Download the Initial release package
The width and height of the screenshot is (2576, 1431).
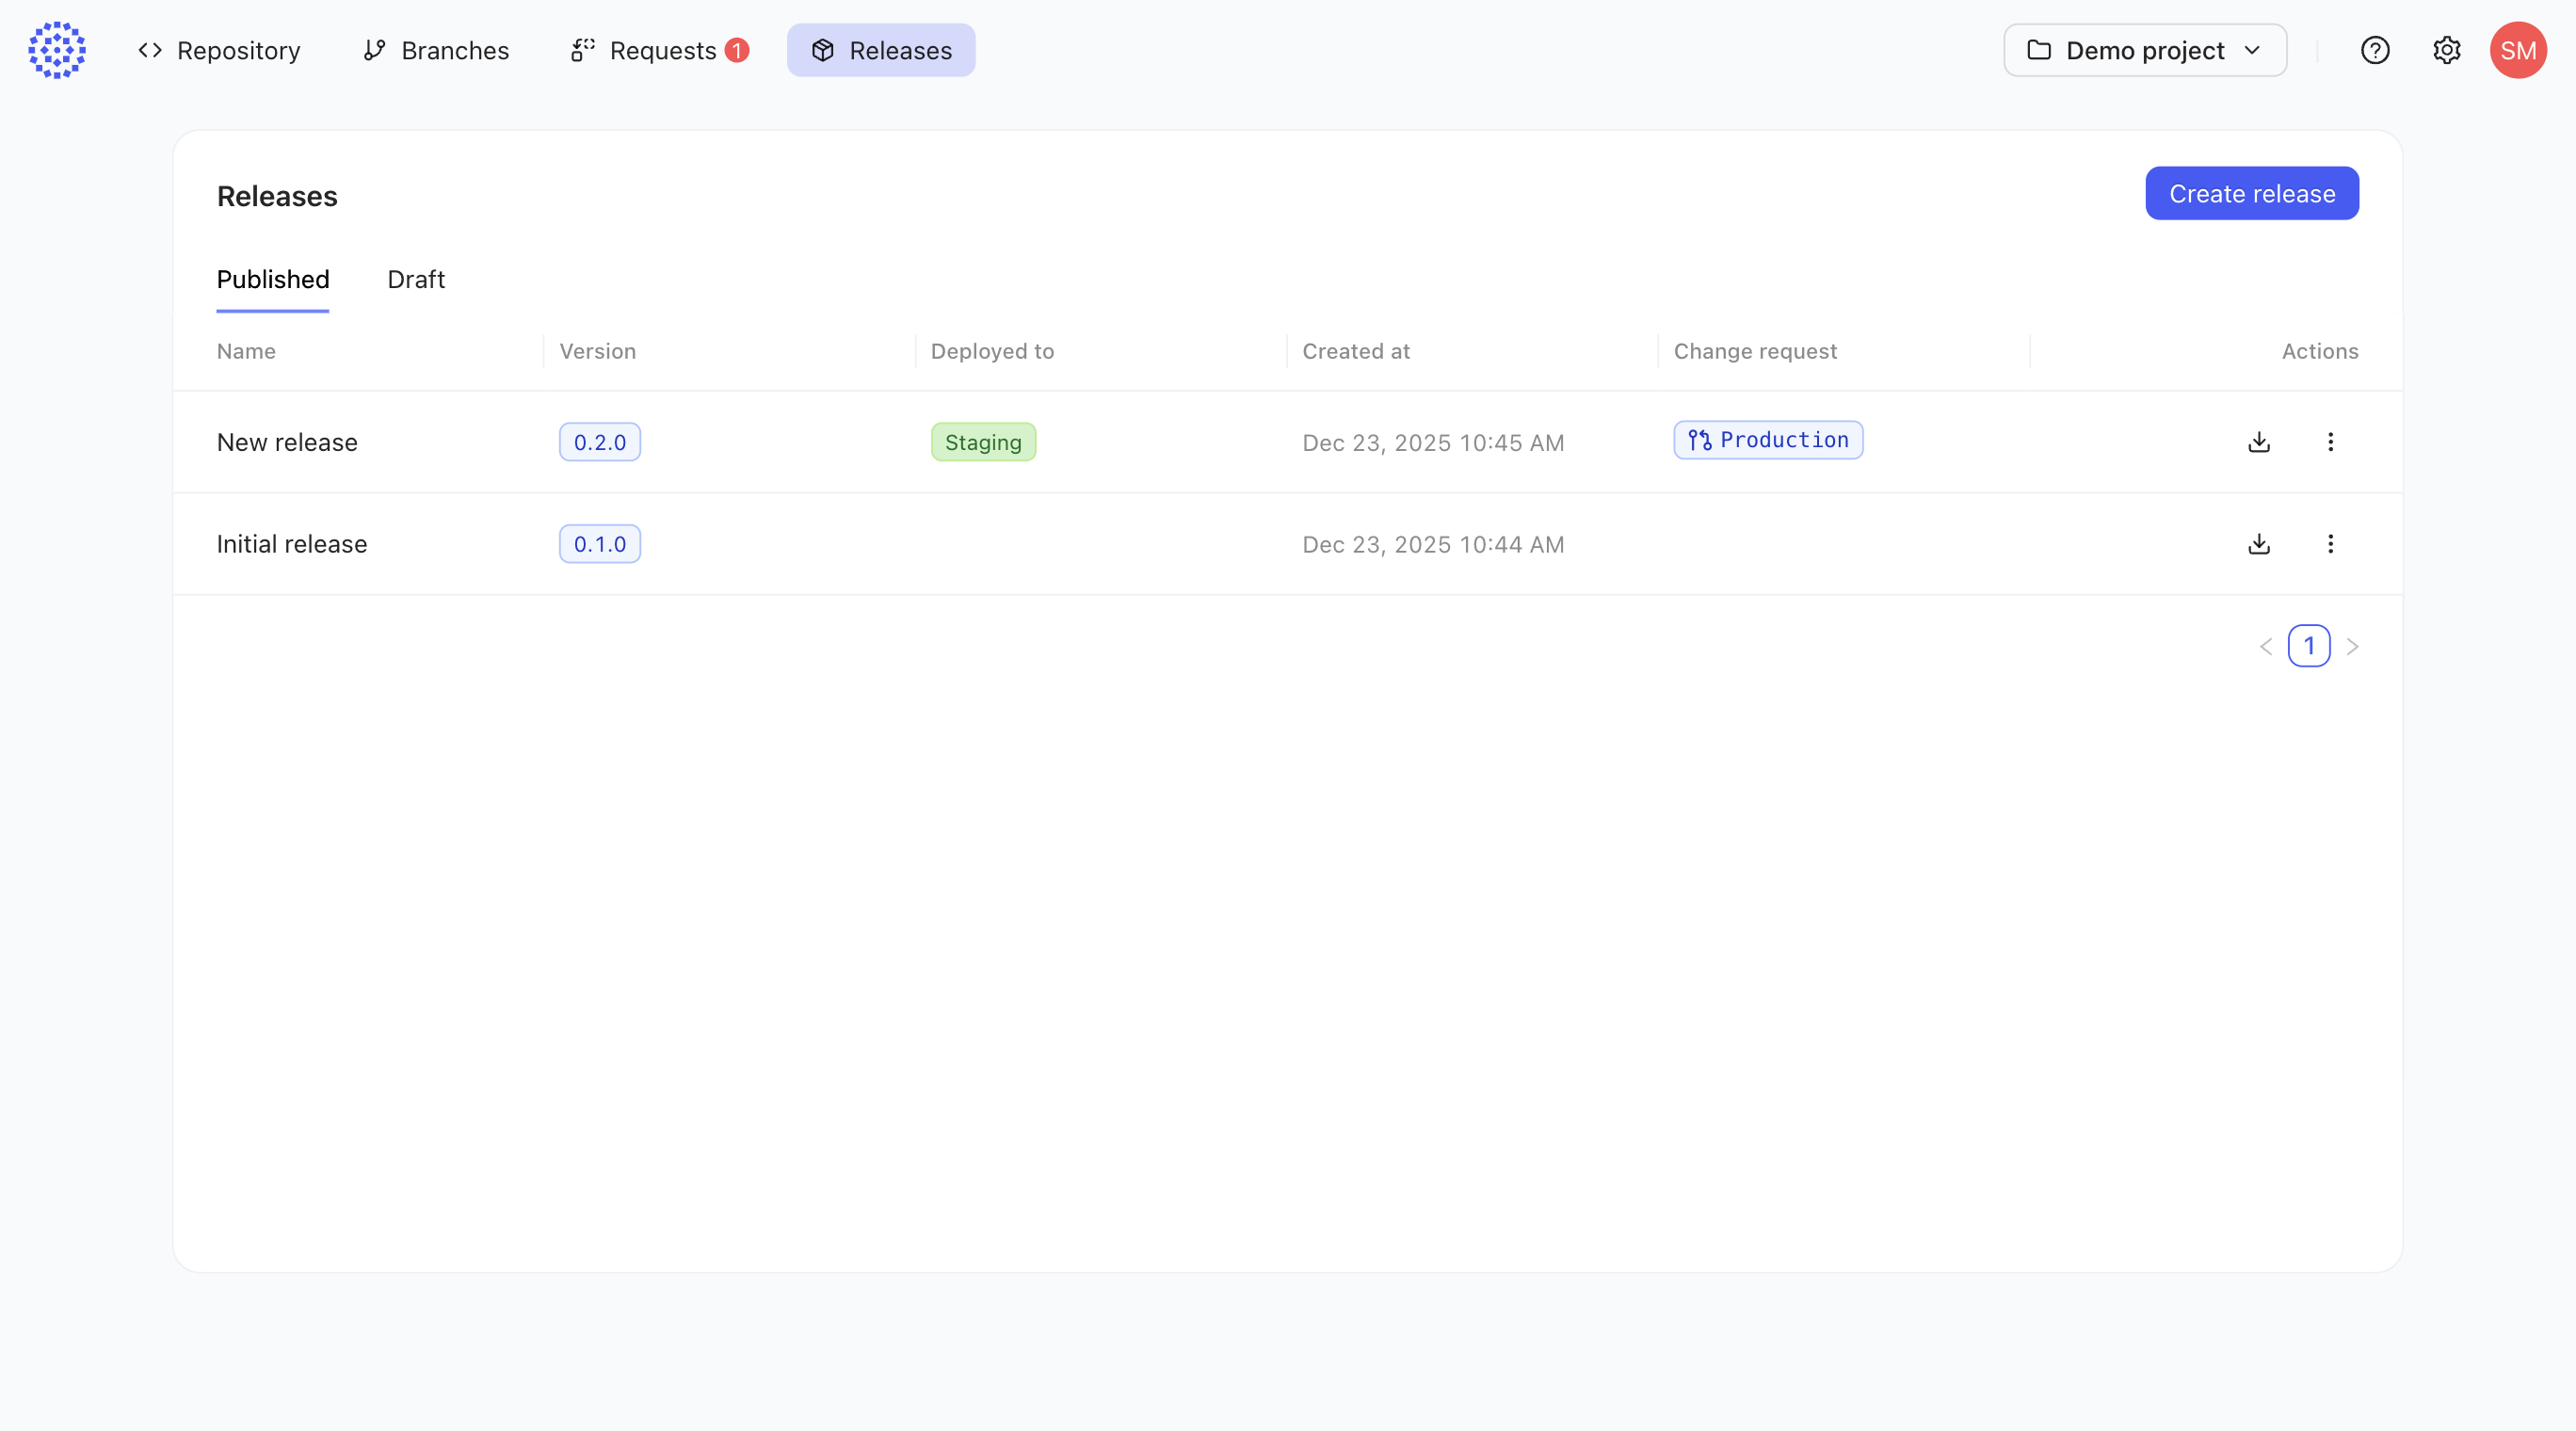(2259, 544)
